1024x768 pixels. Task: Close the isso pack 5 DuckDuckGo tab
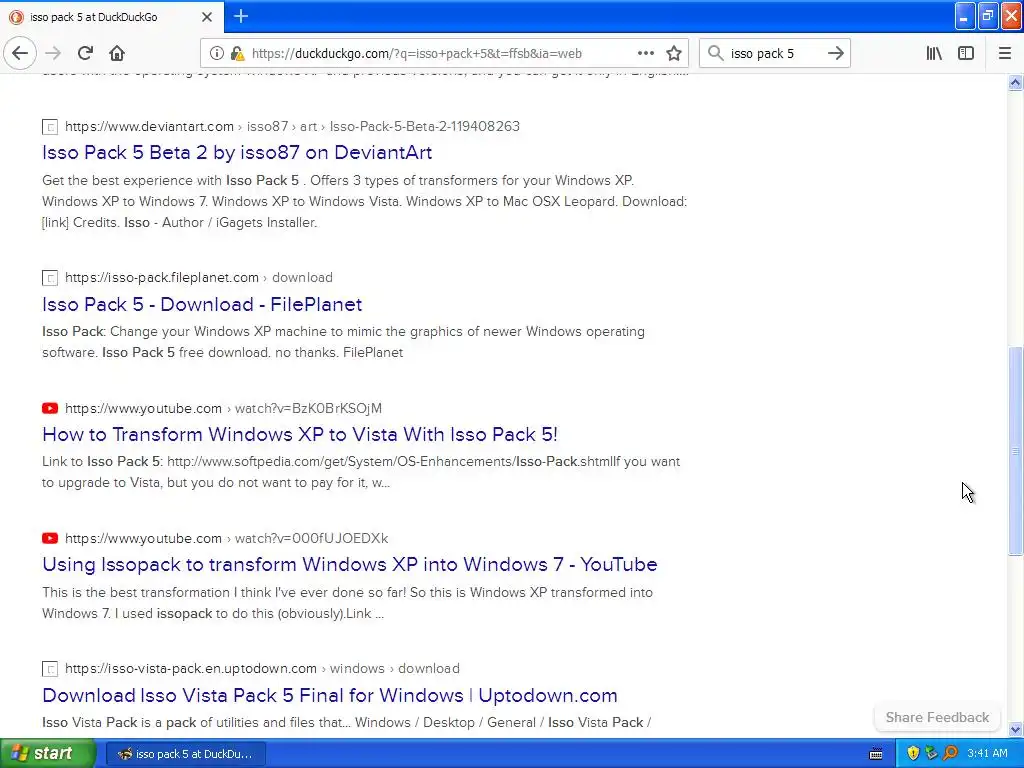(x=207, y=17)
